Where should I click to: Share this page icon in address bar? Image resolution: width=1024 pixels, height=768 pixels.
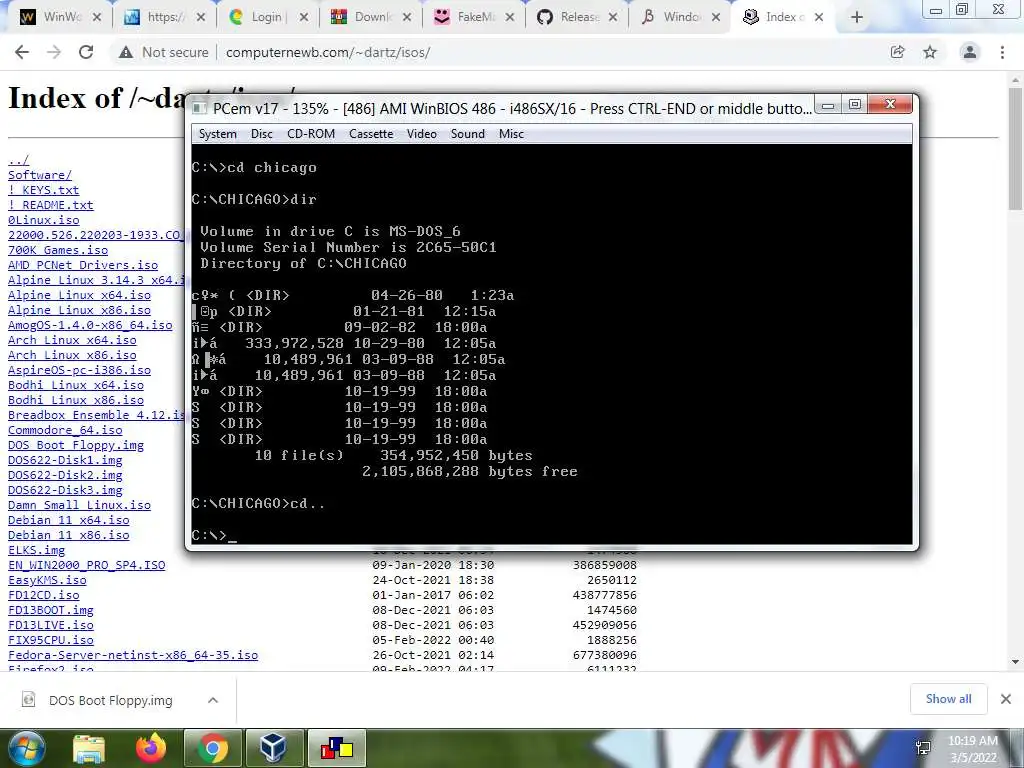897,52
